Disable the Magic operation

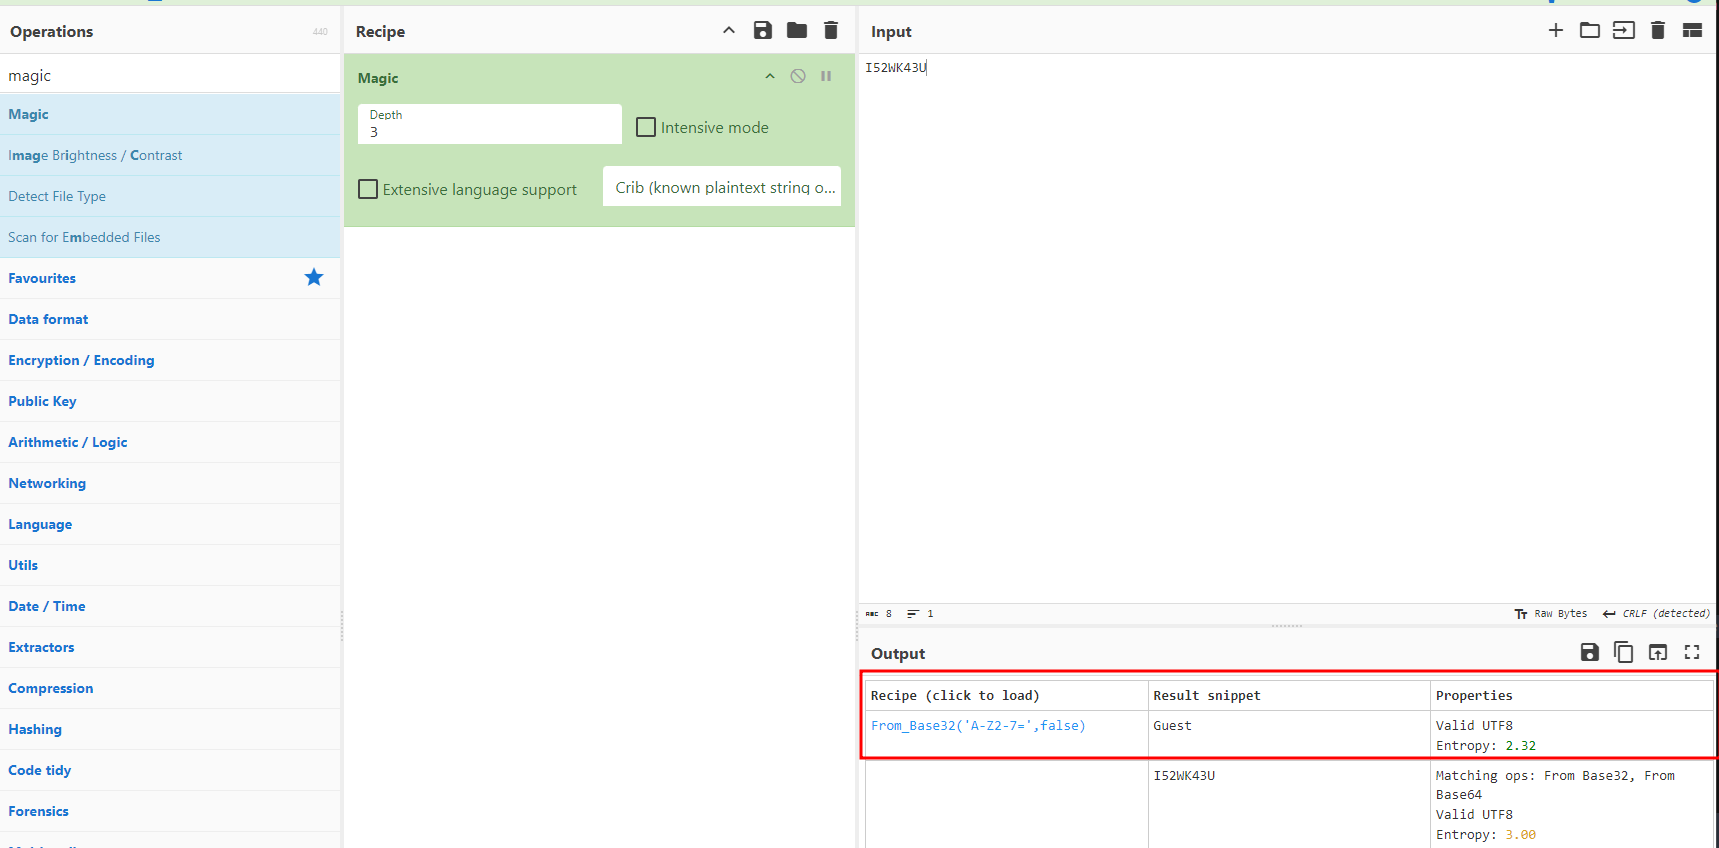(798, 76)
